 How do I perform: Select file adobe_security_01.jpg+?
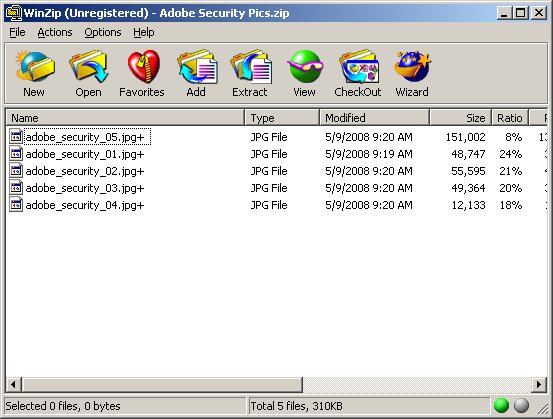[85, 154]
